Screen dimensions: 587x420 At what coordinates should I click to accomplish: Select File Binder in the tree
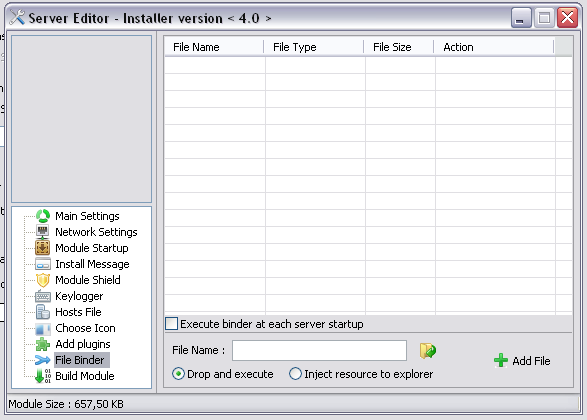coord(79,360)
